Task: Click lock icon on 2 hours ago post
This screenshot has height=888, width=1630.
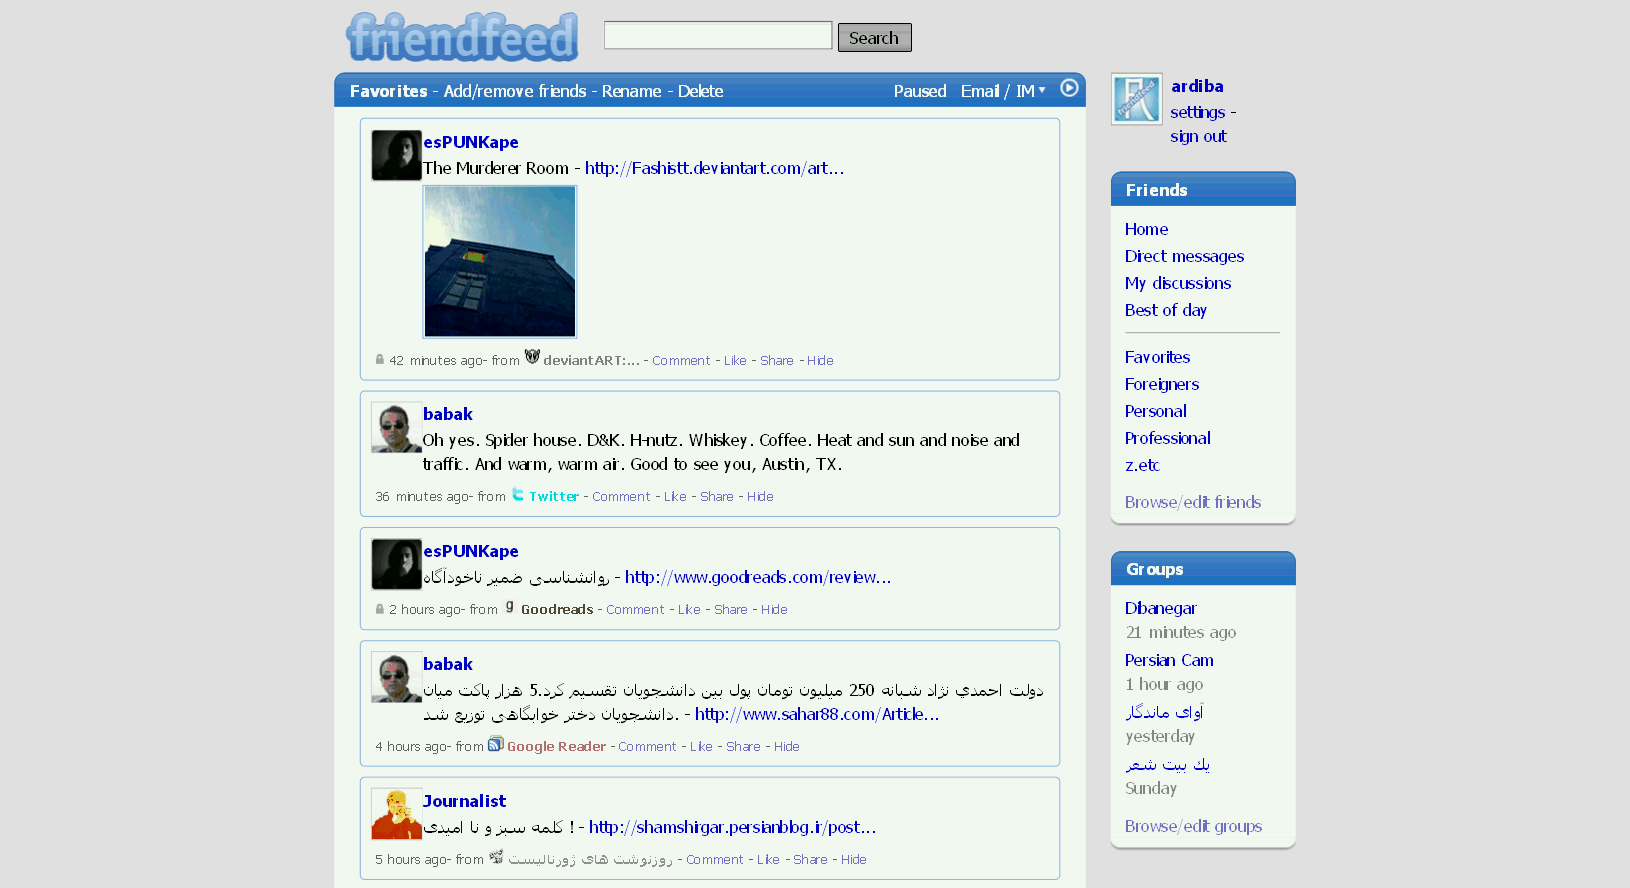Action: (380, 608)
